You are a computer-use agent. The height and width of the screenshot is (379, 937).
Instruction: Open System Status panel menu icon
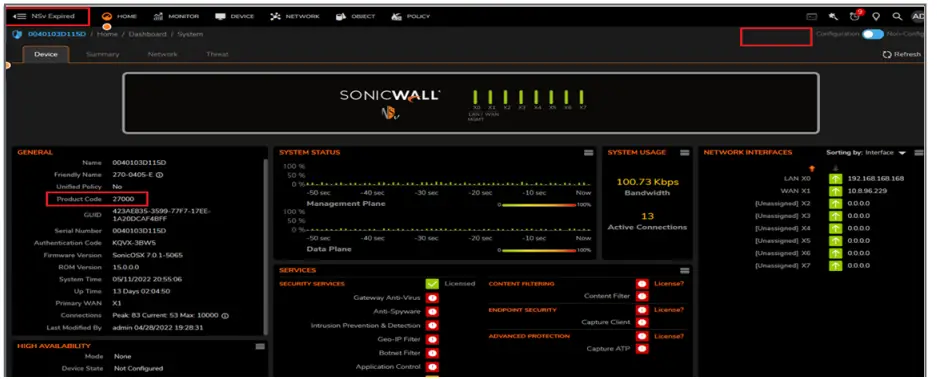point(589,153)
